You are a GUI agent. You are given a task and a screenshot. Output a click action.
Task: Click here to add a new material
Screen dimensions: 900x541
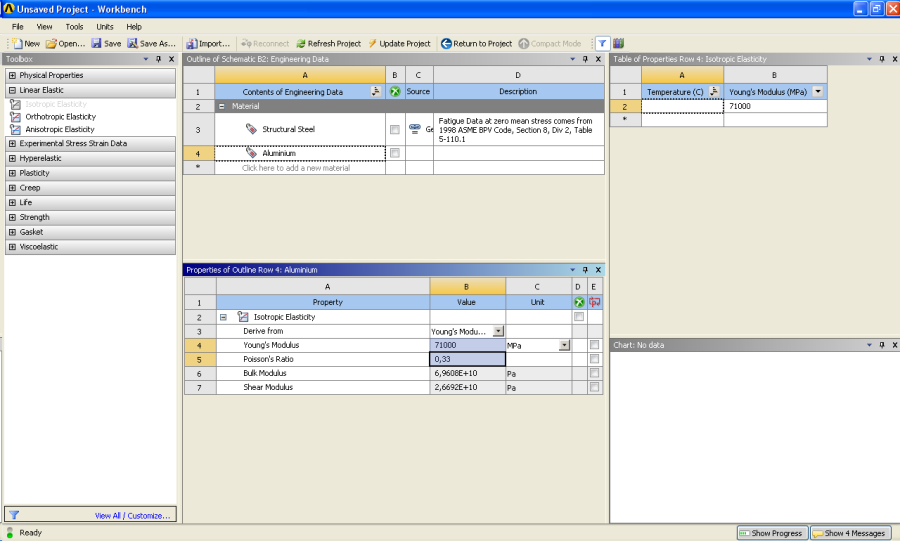[x=296, y=168]
